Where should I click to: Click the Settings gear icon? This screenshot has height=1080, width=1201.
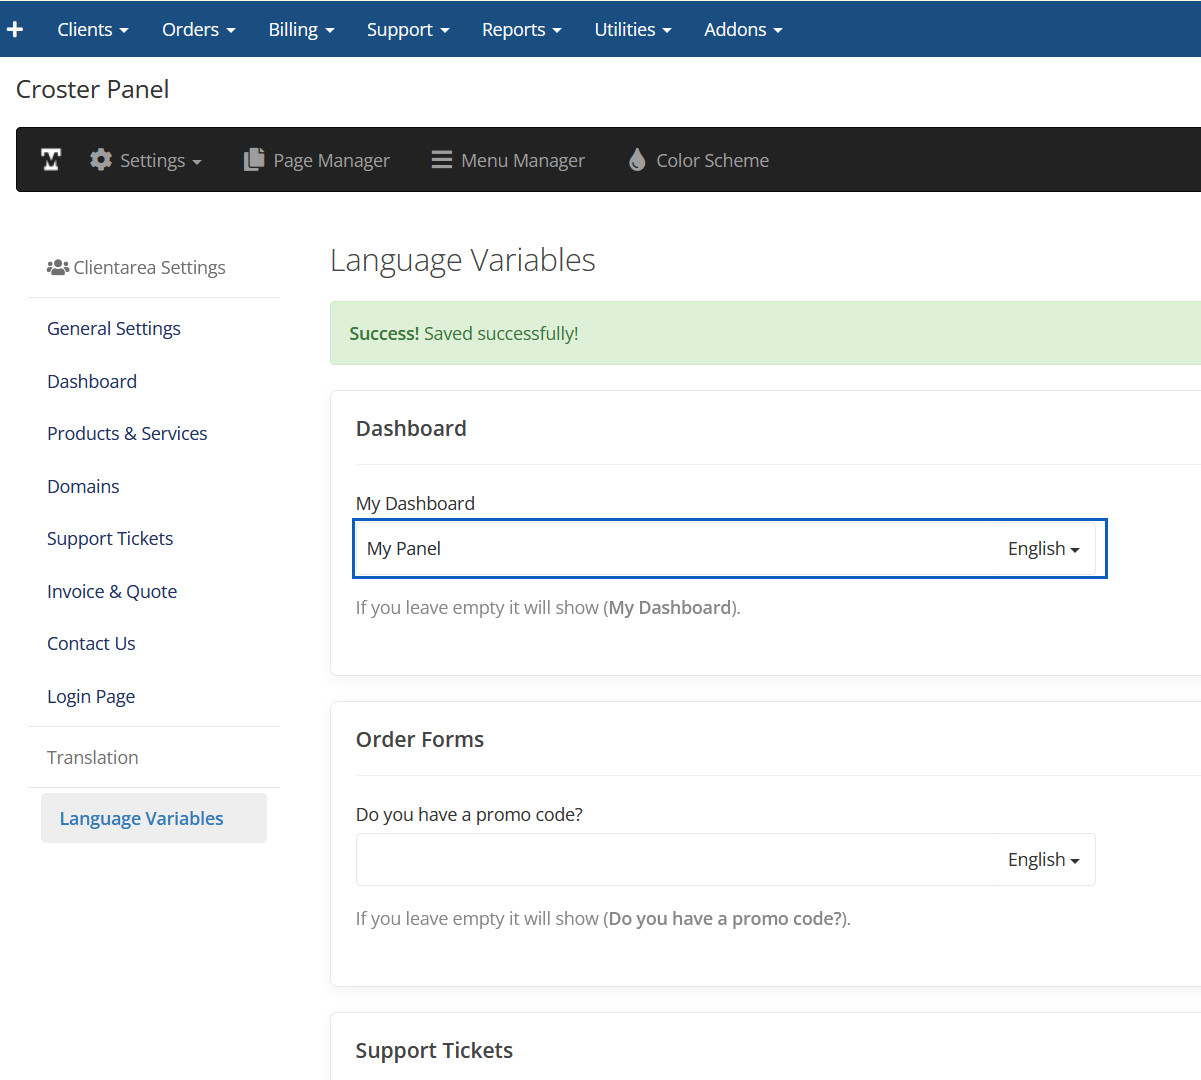click(100, 160)
